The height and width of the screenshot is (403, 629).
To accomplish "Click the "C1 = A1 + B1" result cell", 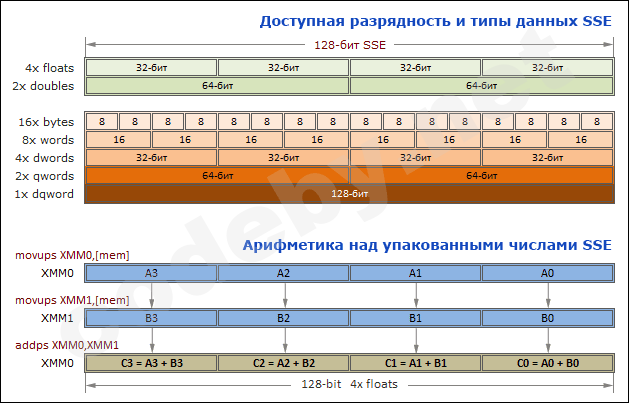I will tap(415, 363).
